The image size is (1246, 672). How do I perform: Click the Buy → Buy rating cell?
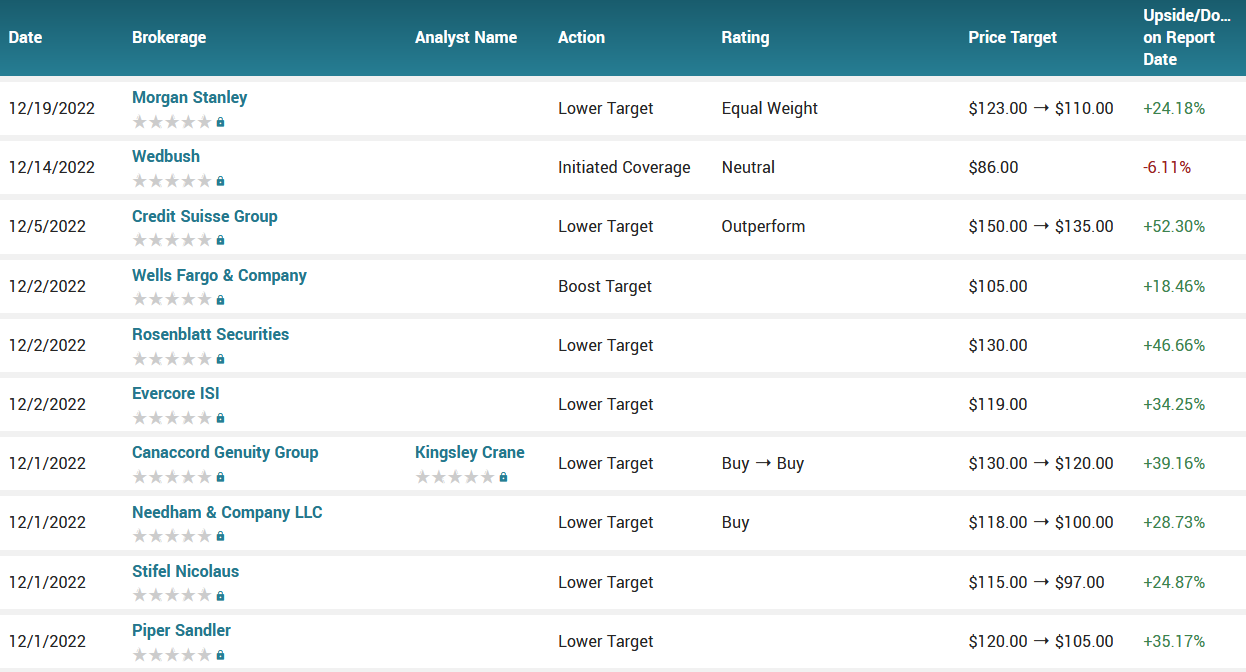[762, 463]
